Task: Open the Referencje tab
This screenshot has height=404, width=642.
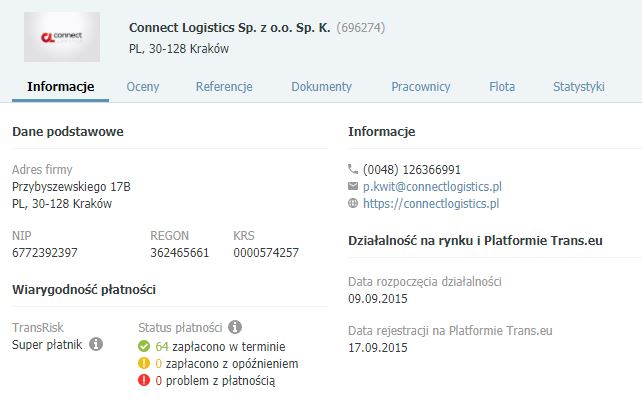Action: [224, 87]
